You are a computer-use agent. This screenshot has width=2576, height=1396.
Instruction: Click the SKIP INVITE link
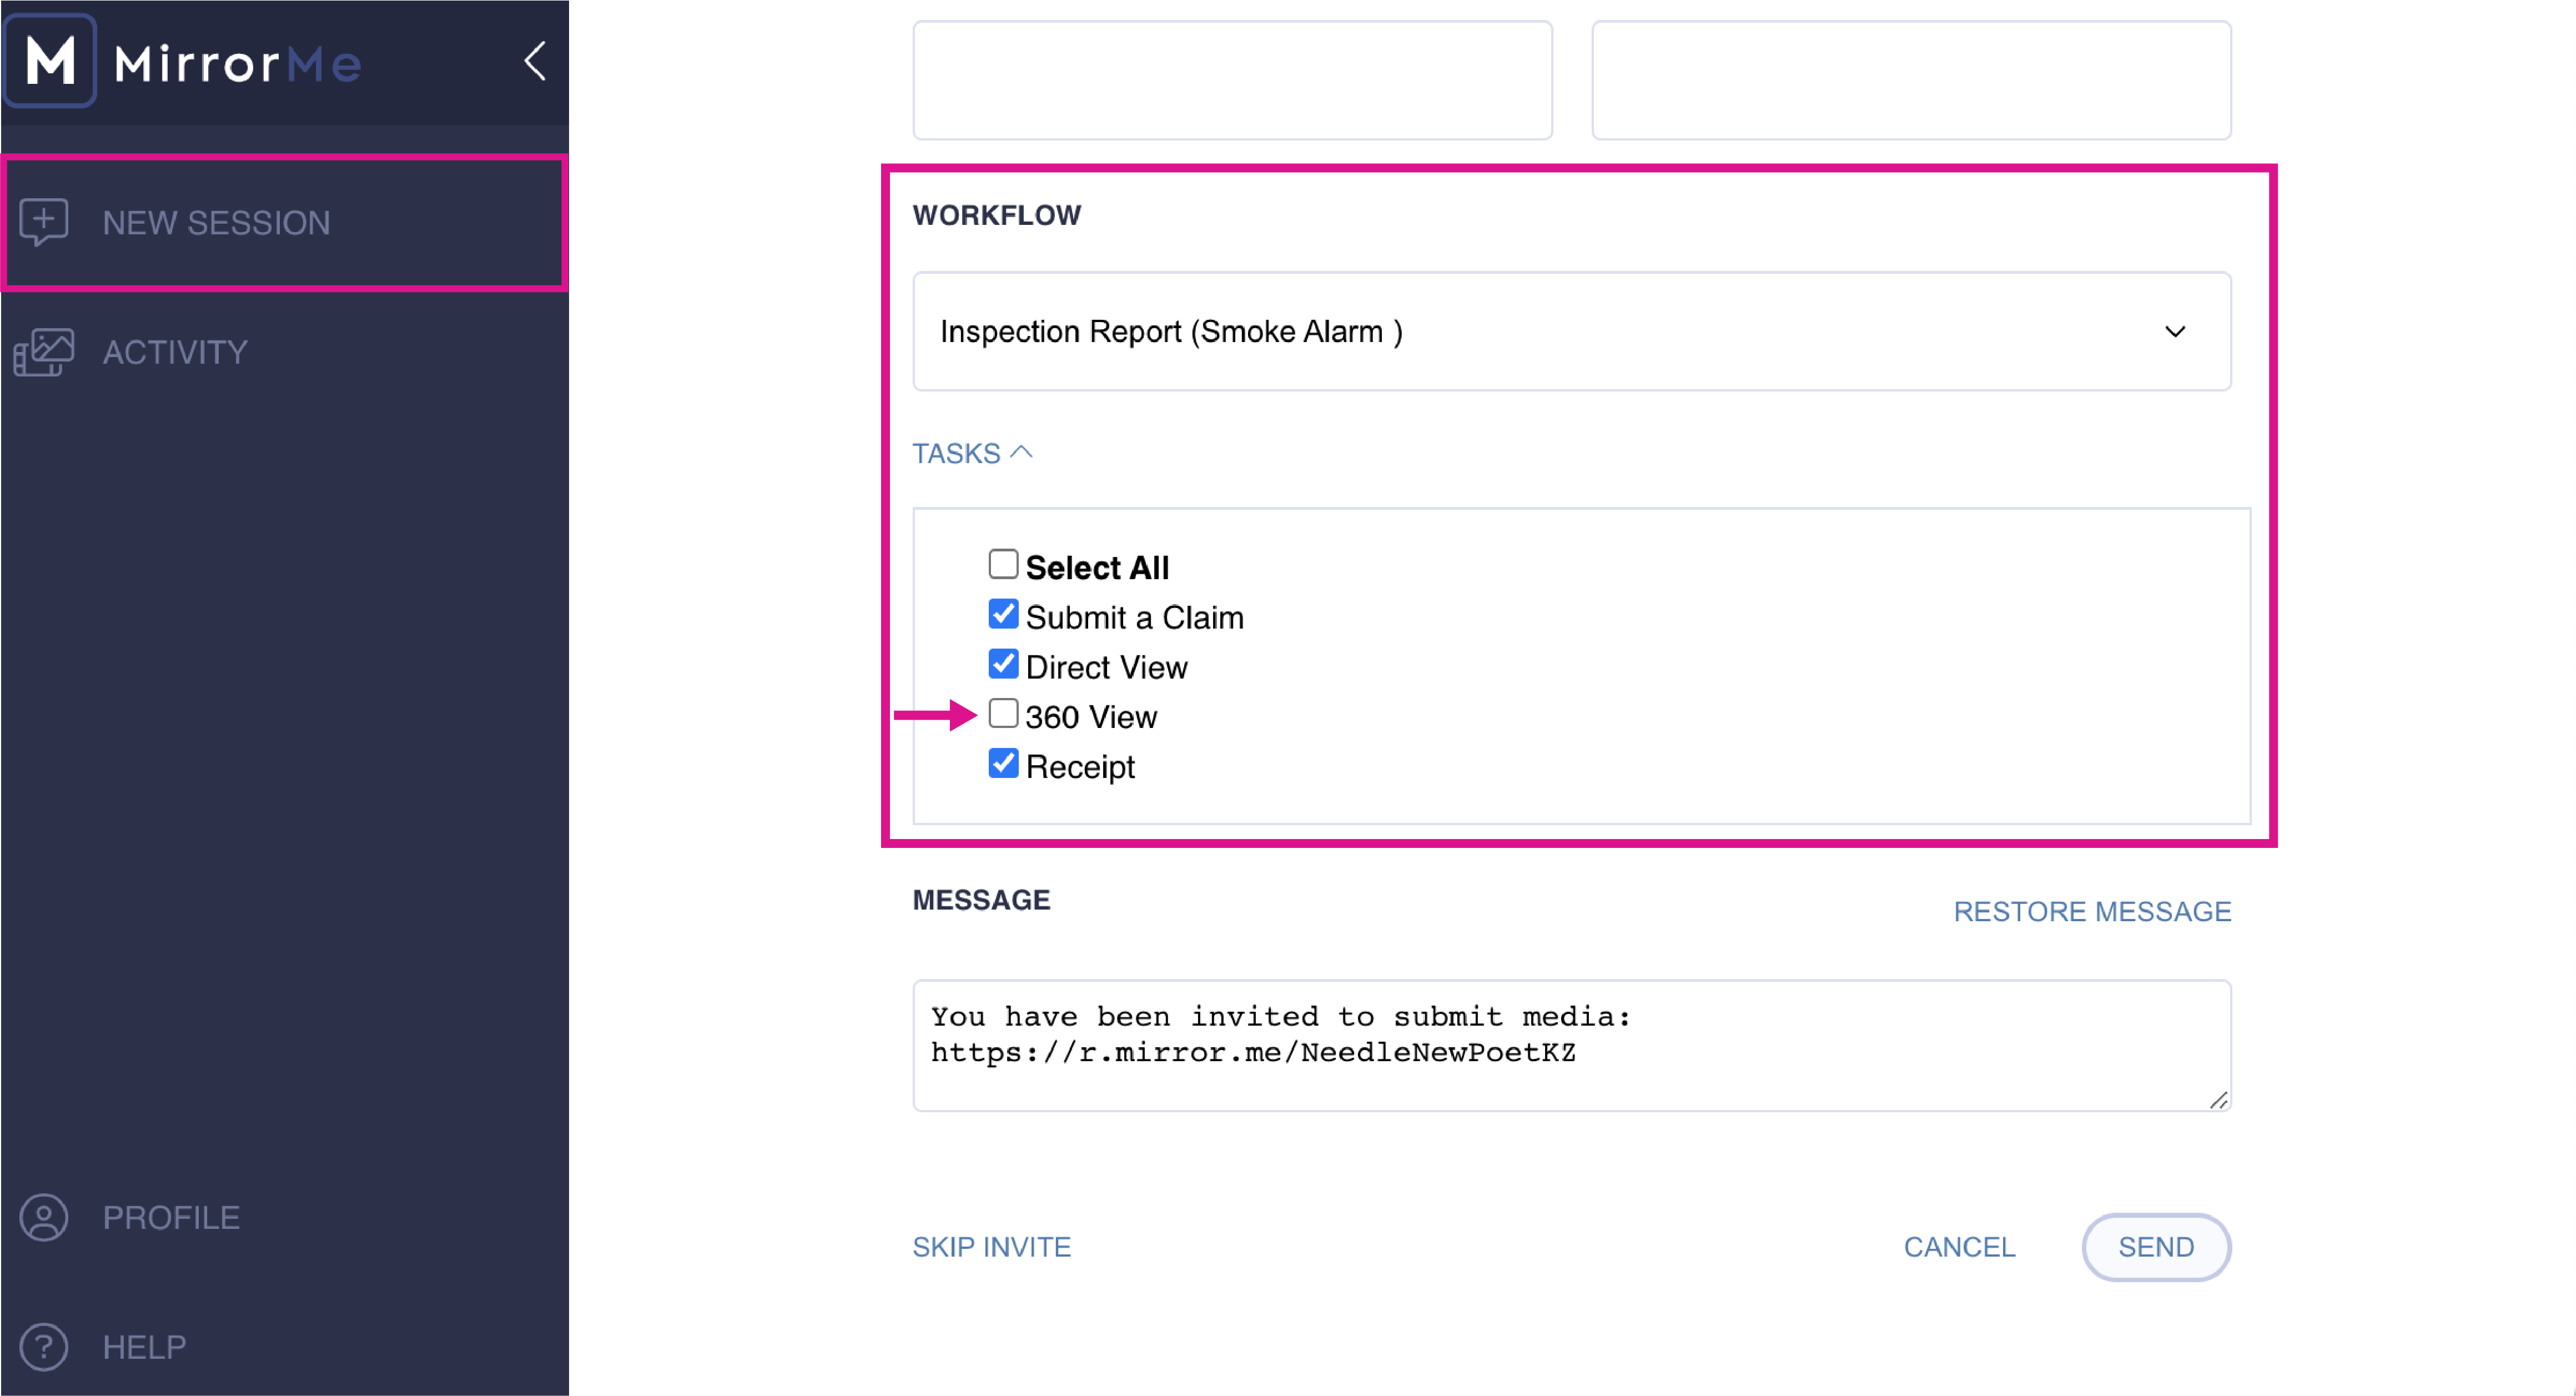tap(991, 1247)
